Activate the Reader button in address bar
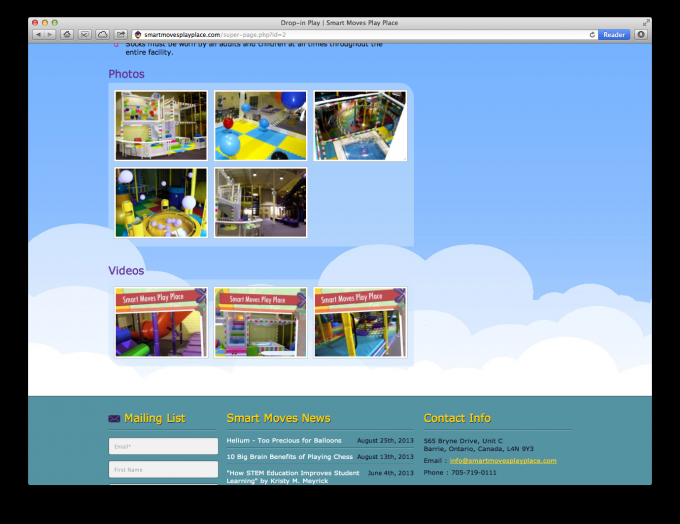 [614, 34]
